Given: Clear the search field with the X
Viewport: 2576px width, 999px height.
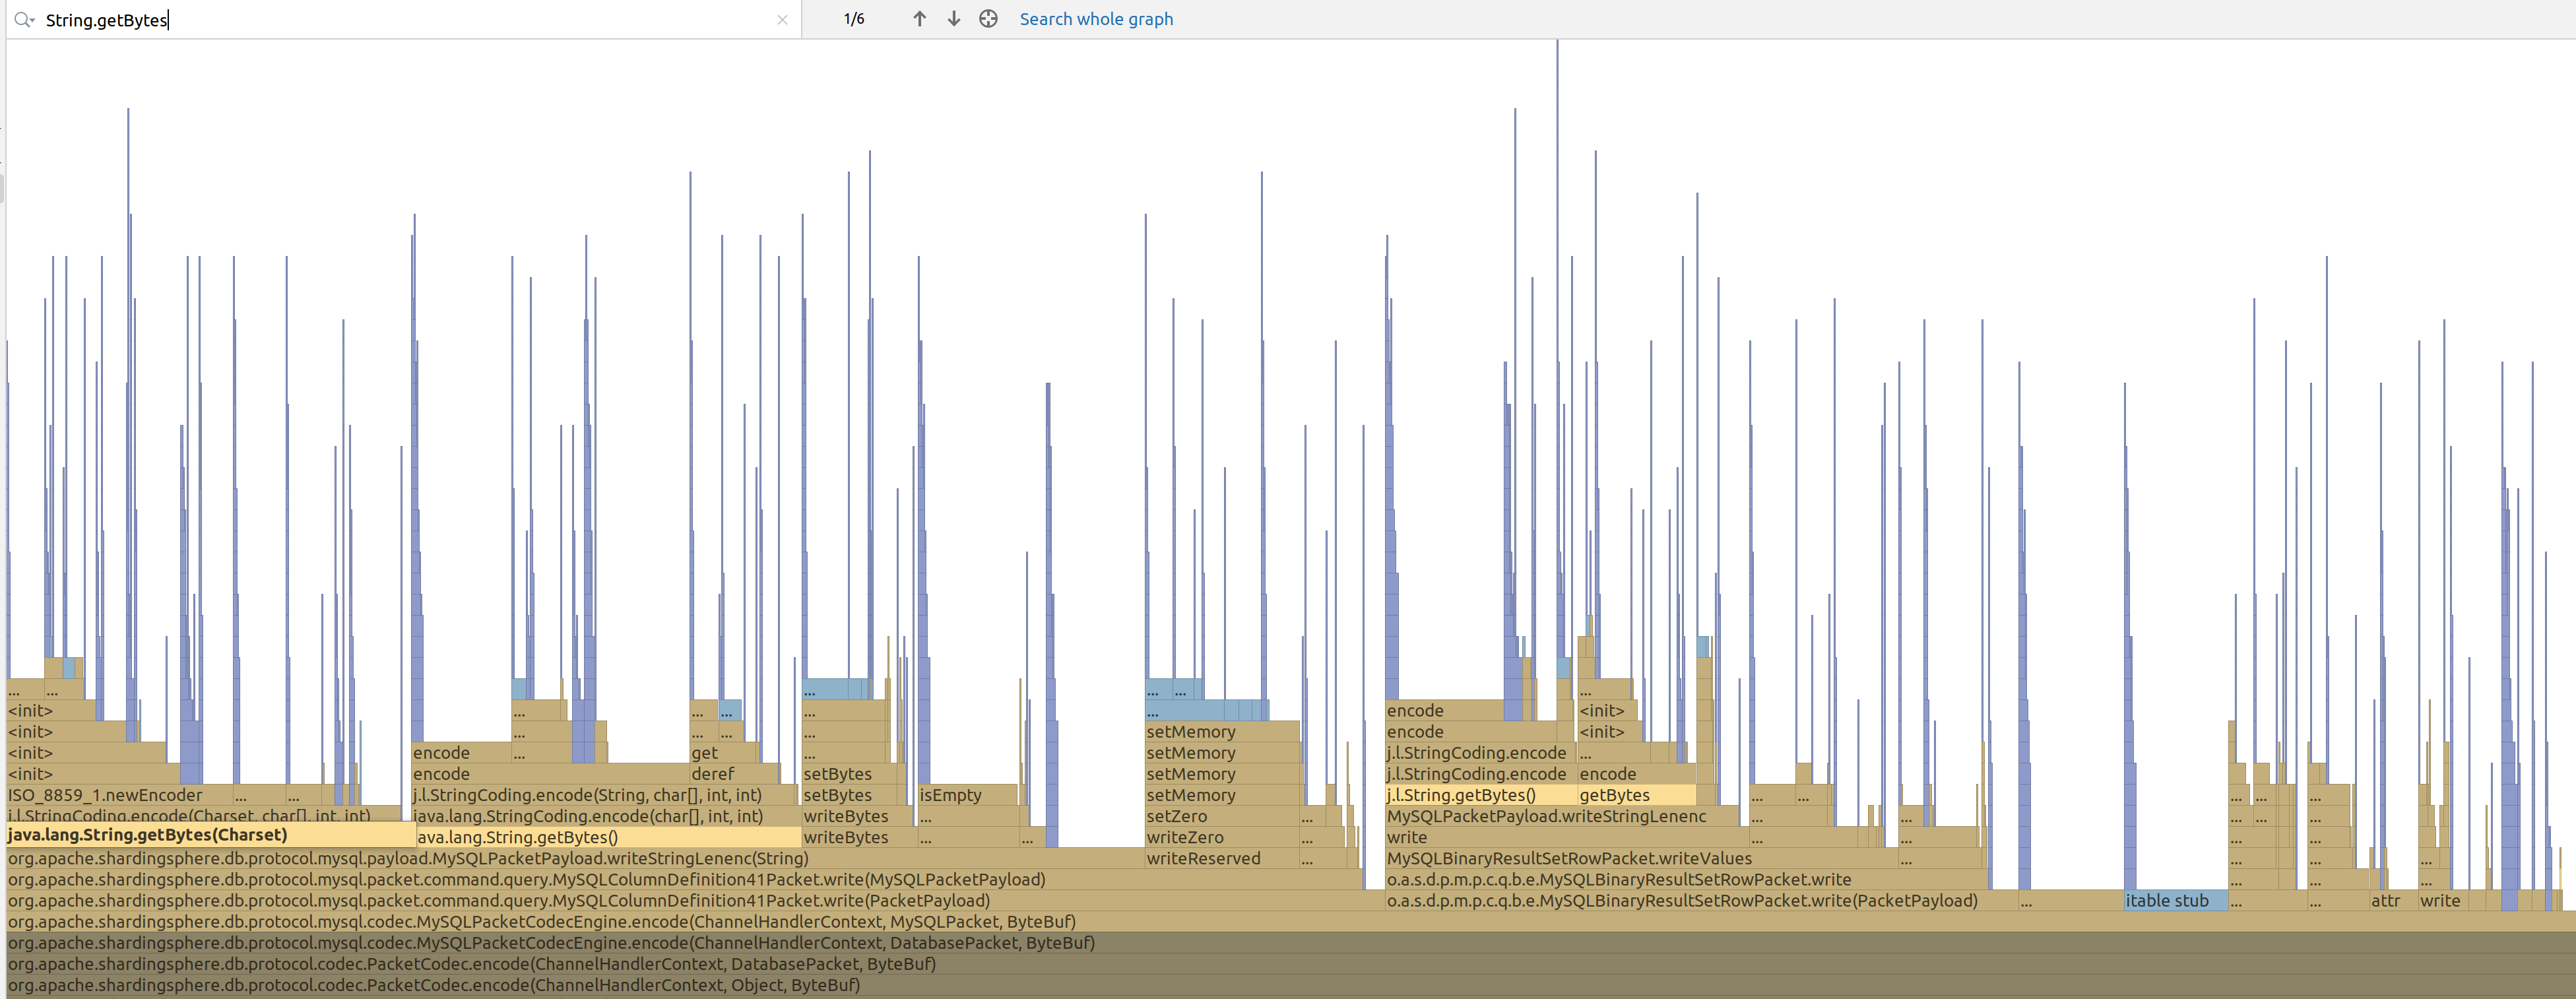Looking at the screenshot, I should tap(782, 20).
